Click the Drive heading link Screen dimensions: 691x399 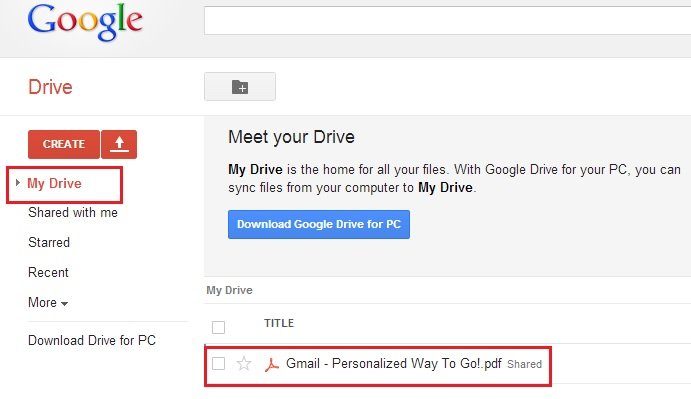[x=50, y=87]
